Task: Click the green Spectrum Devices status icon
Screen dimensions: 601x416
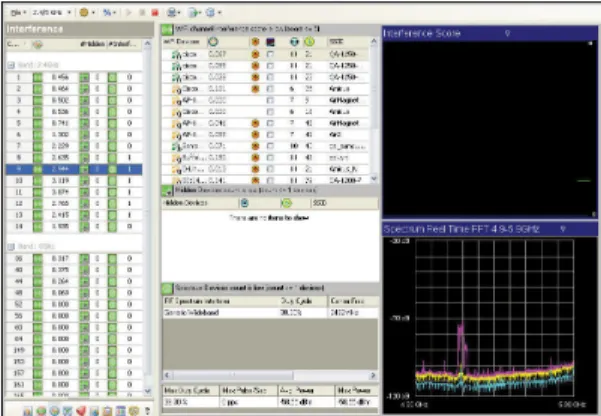Action: pos(167,288)
